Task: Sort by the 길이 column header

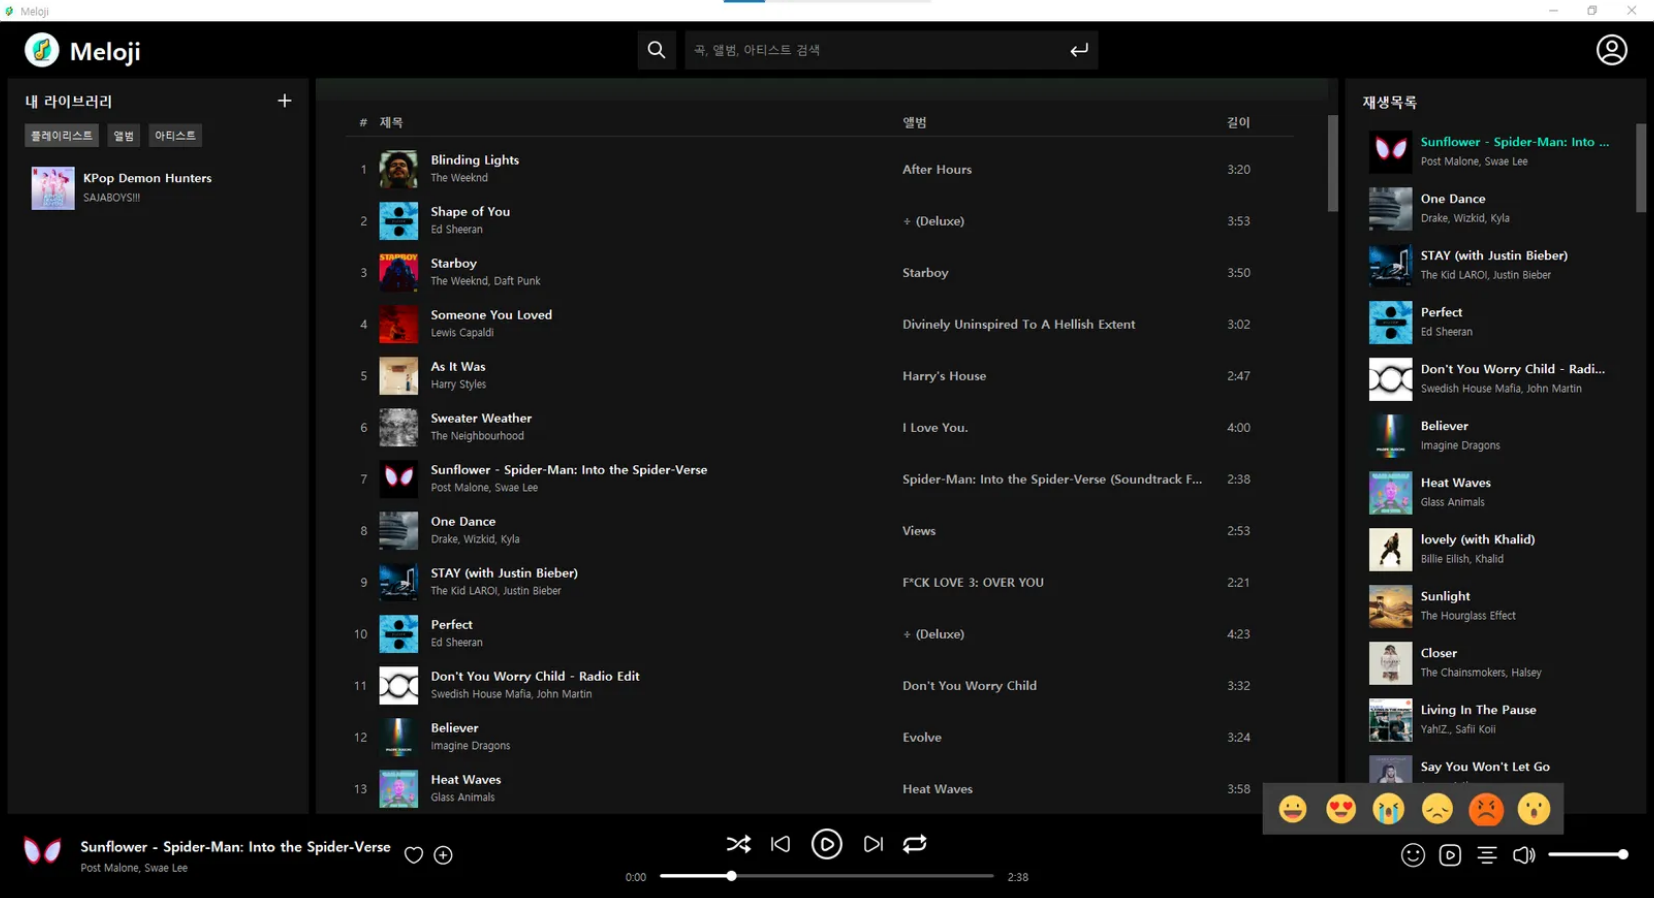Action: tap(1238, 122)
